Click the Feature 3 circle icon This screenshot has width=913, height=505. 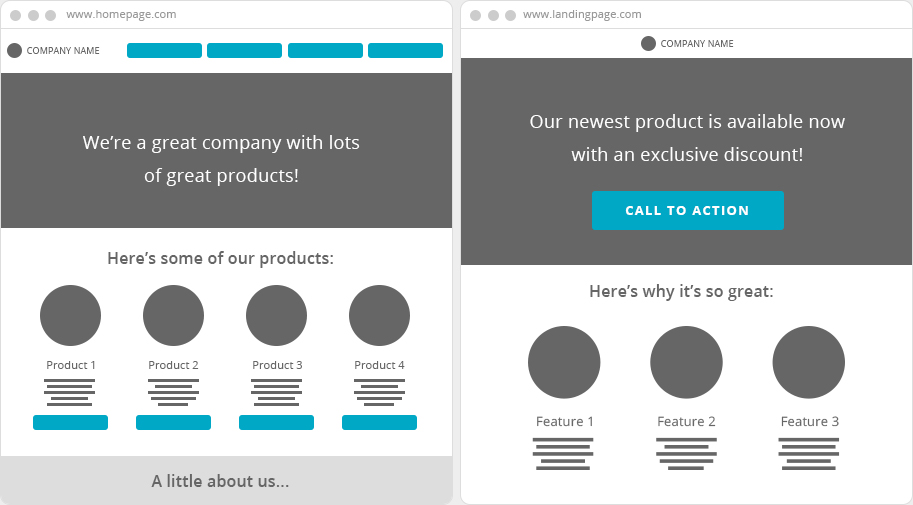[809, 362]
